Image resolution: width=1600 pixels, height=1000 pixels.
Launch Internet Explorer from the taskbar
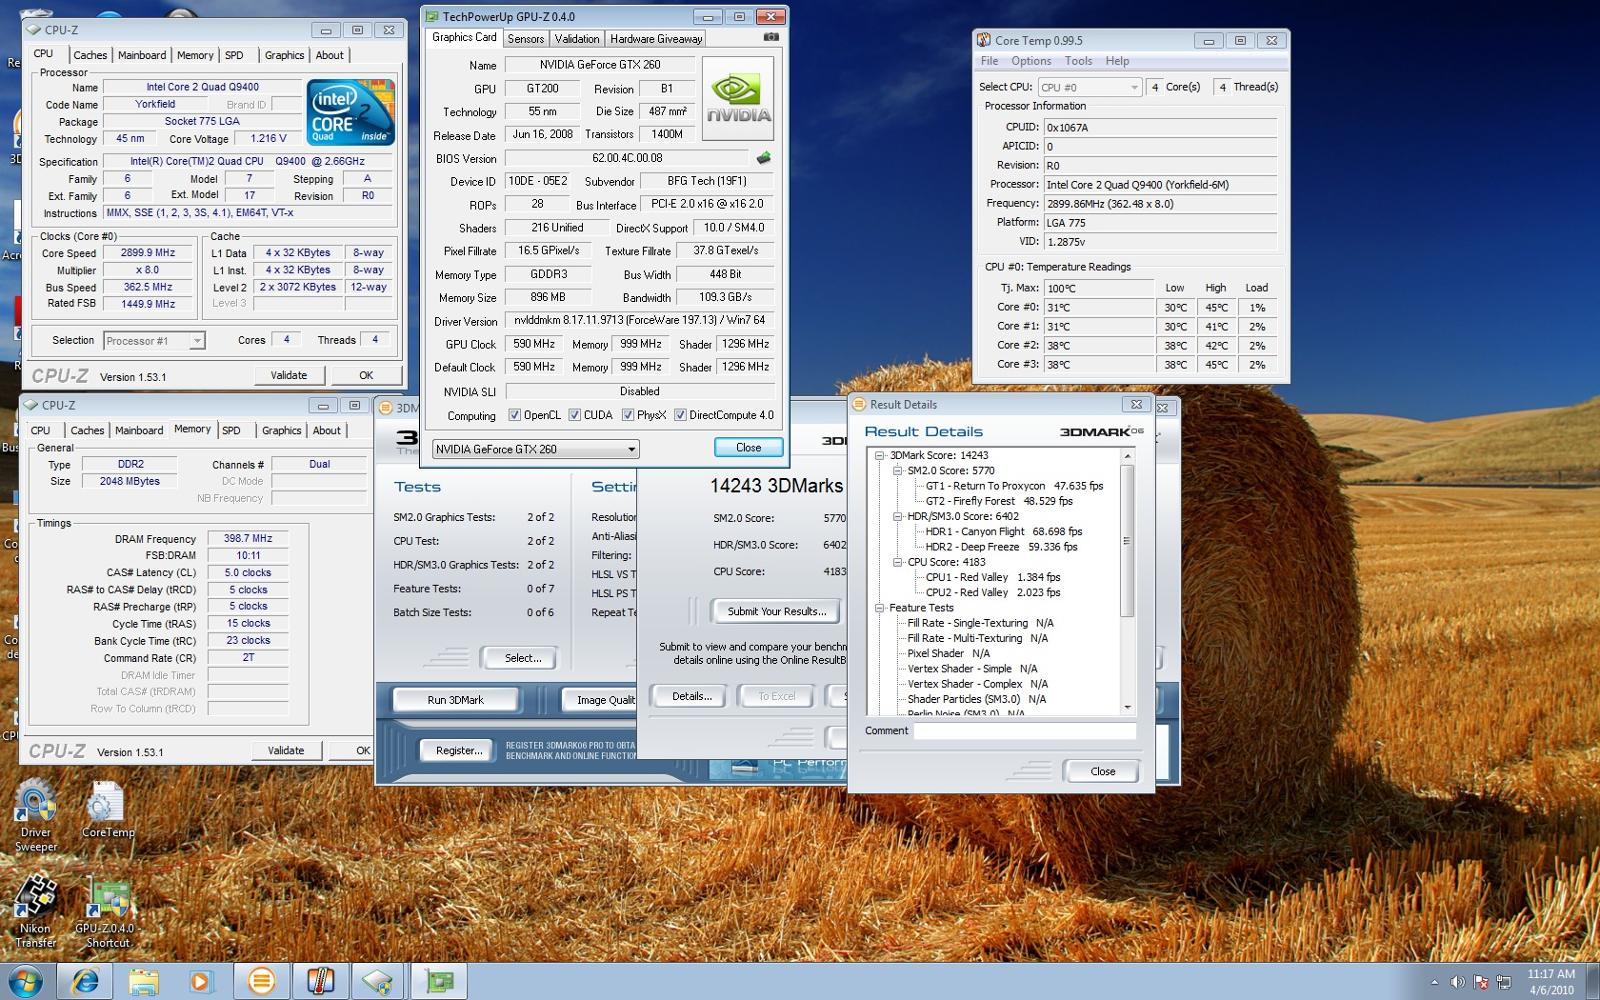[x=85, y=981]
